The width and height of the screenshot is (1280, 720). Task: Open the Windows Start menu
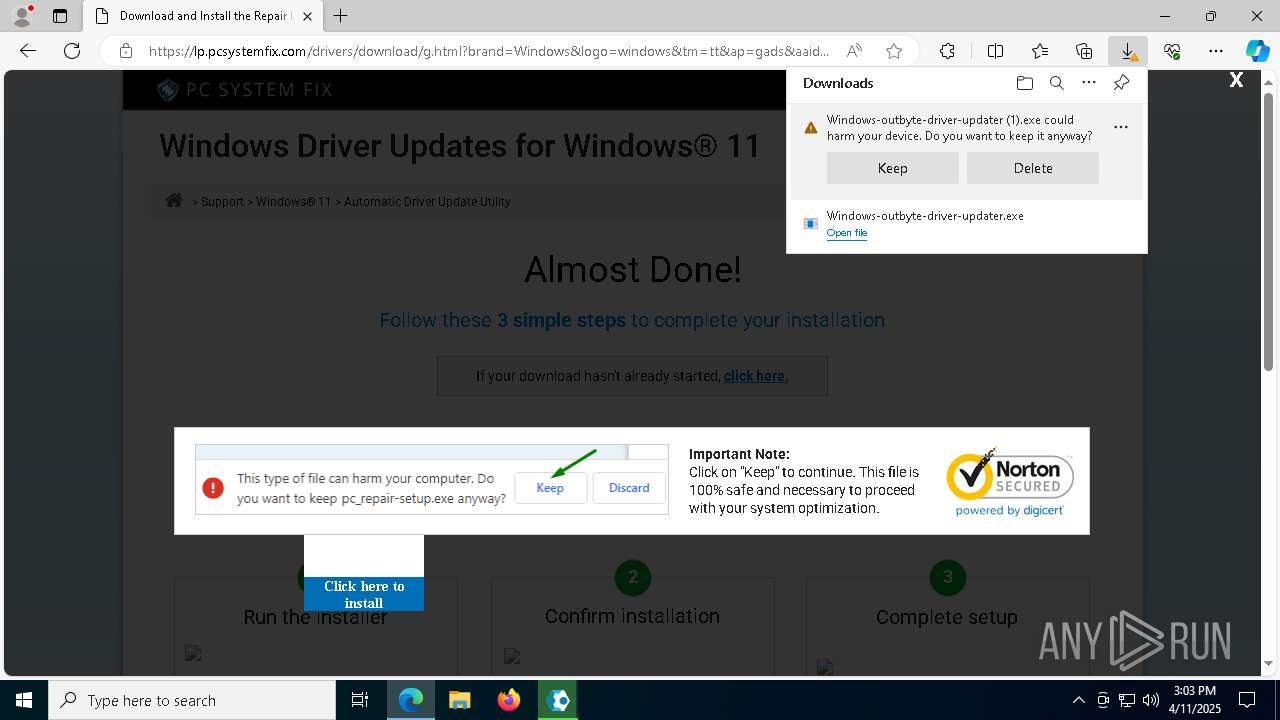pyautogui.click(x=24, y=700)
